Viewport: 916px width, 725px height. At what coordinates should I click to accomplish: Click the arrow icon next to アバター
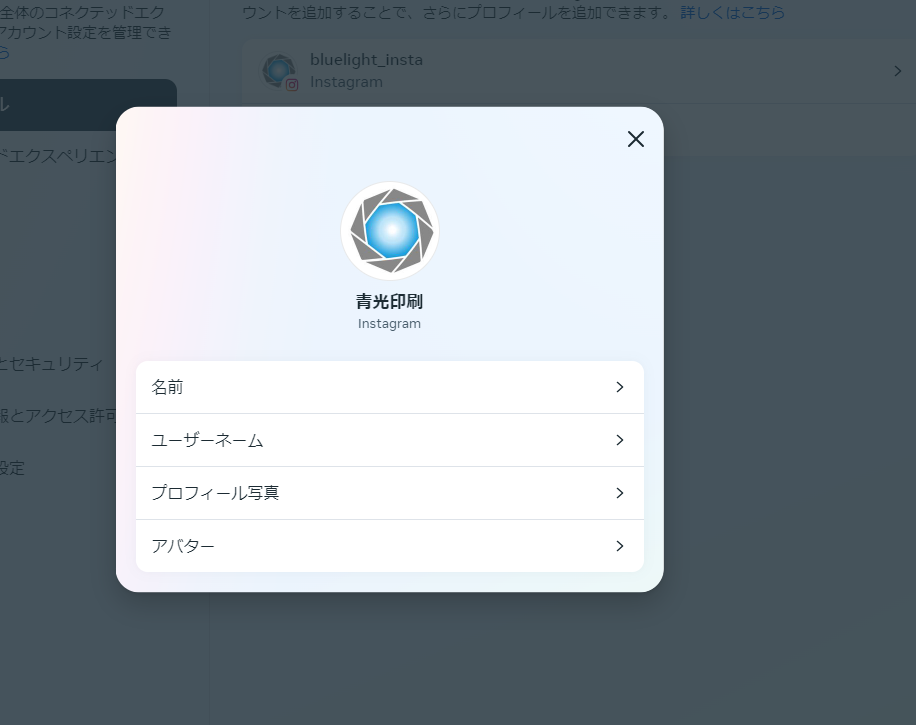pyautogui.click(x=620, y=546)
